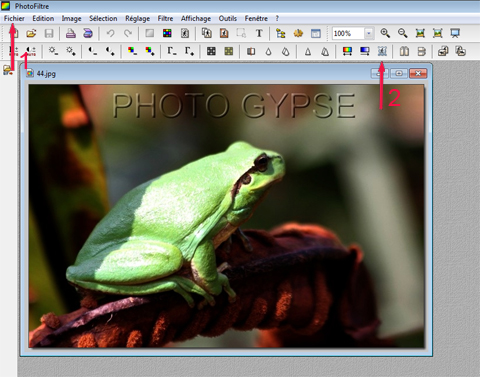The image size is (480, 377).
Task: Decrease saturation (colour squares minus)
Action: pyautogui.click(x=132, y=51)
